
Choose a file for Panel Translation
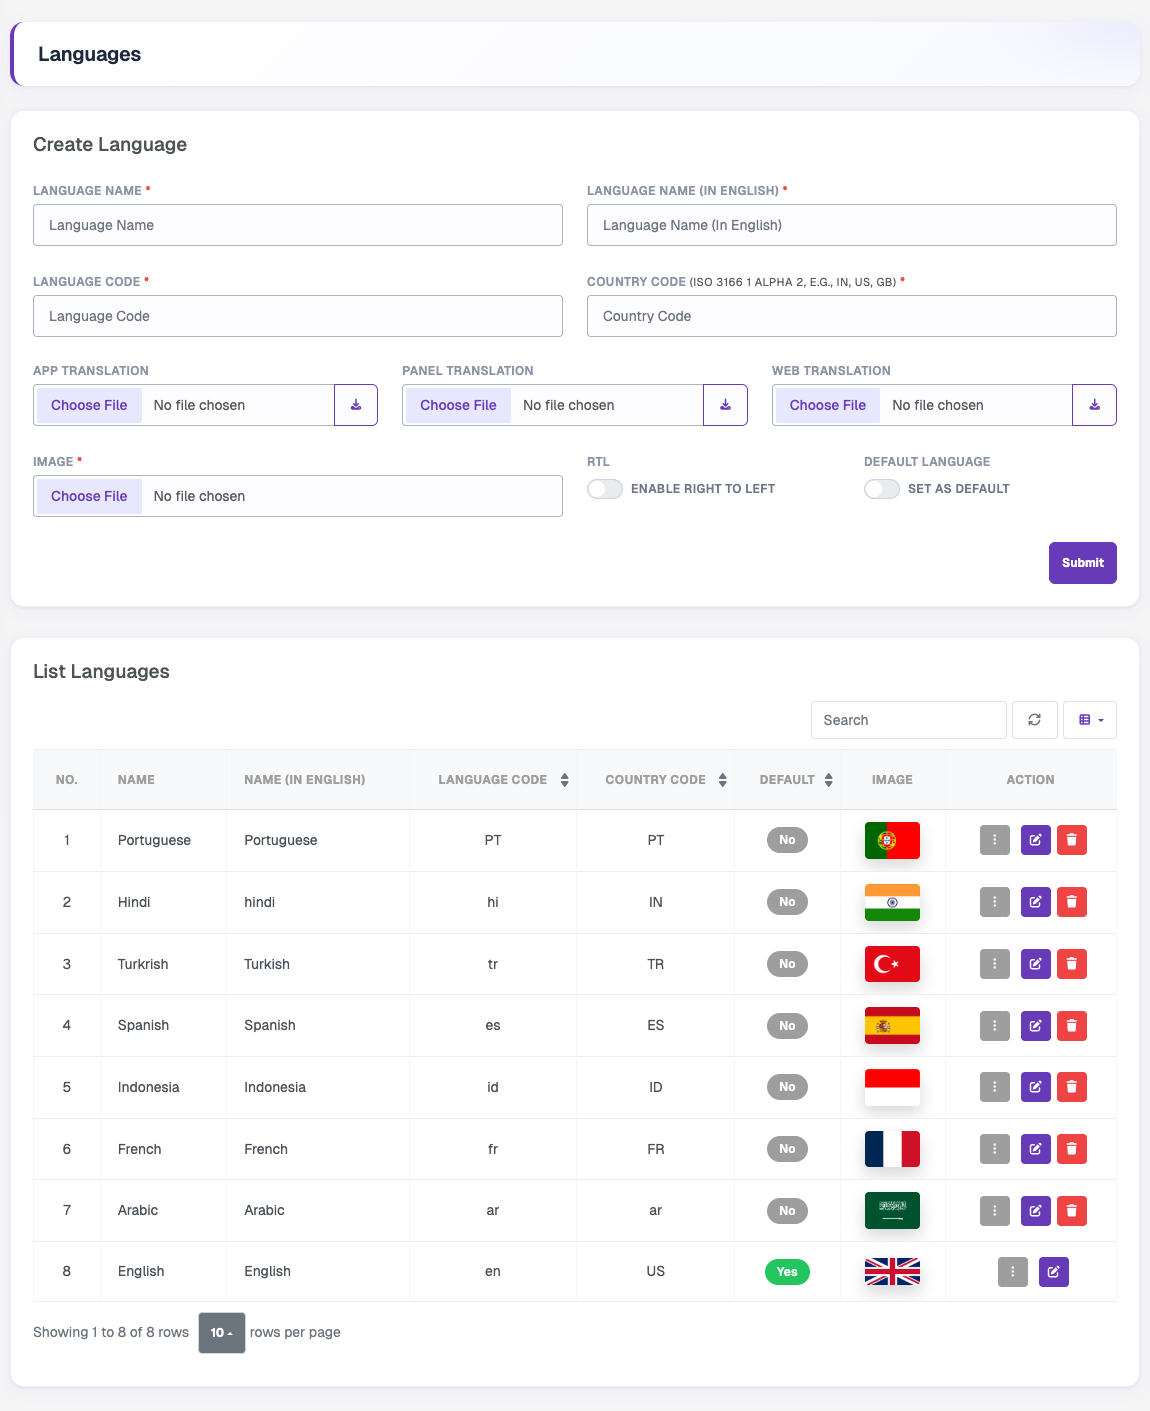(458, 405)
